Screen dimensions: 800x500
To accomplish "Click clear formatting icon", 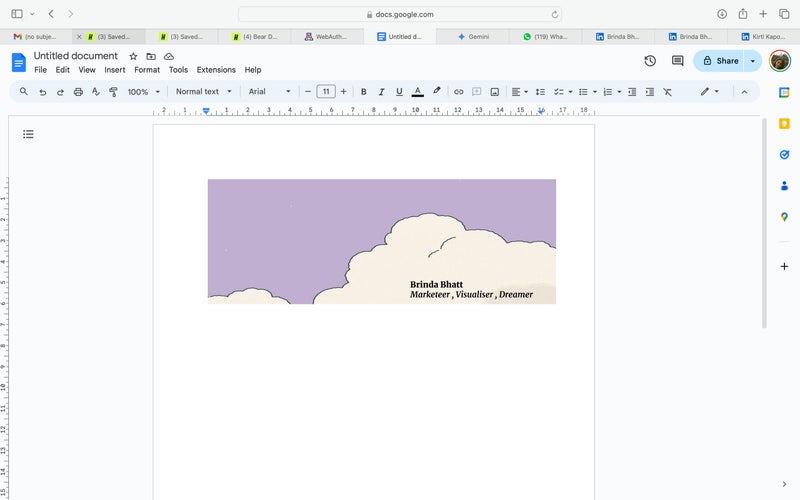I will (667, 92).
